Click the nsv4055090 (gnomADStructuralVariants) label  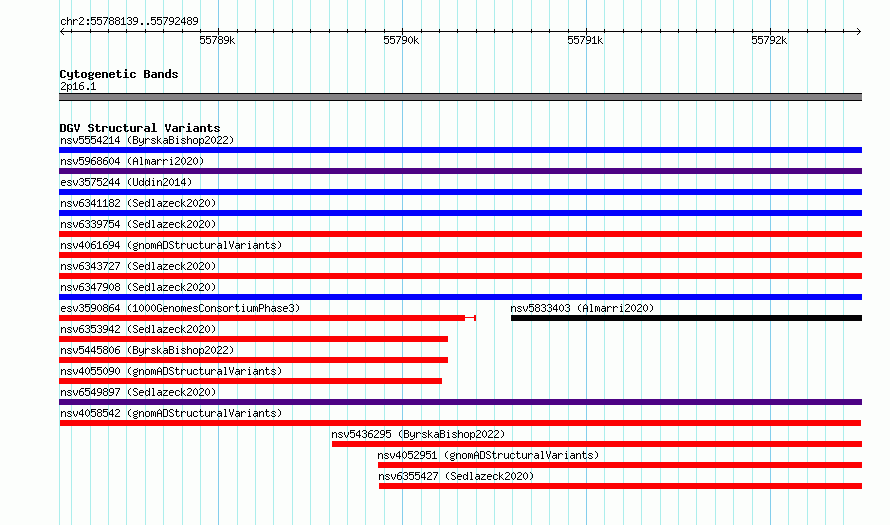tap(171, 371)
